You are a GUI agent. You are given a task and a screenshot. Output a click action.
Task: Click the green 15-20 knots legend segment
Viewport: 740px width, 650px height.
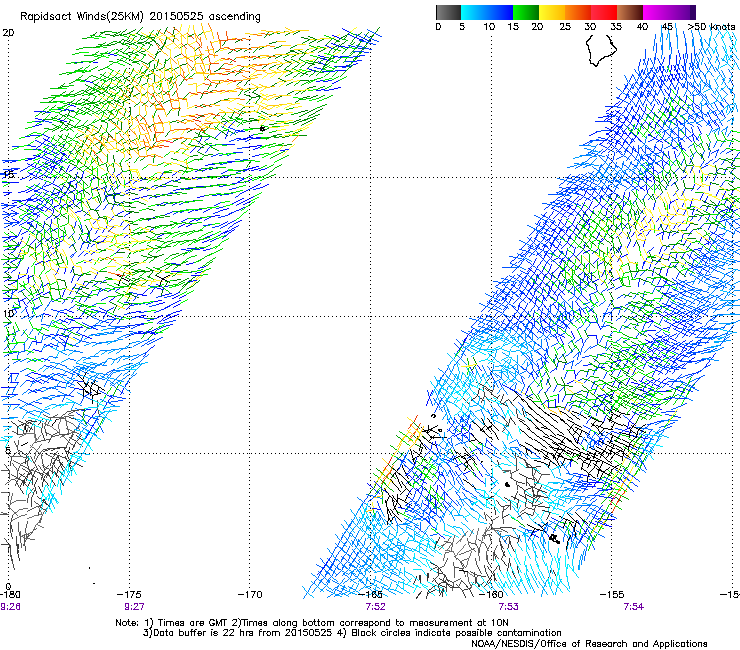pos(526,12)
